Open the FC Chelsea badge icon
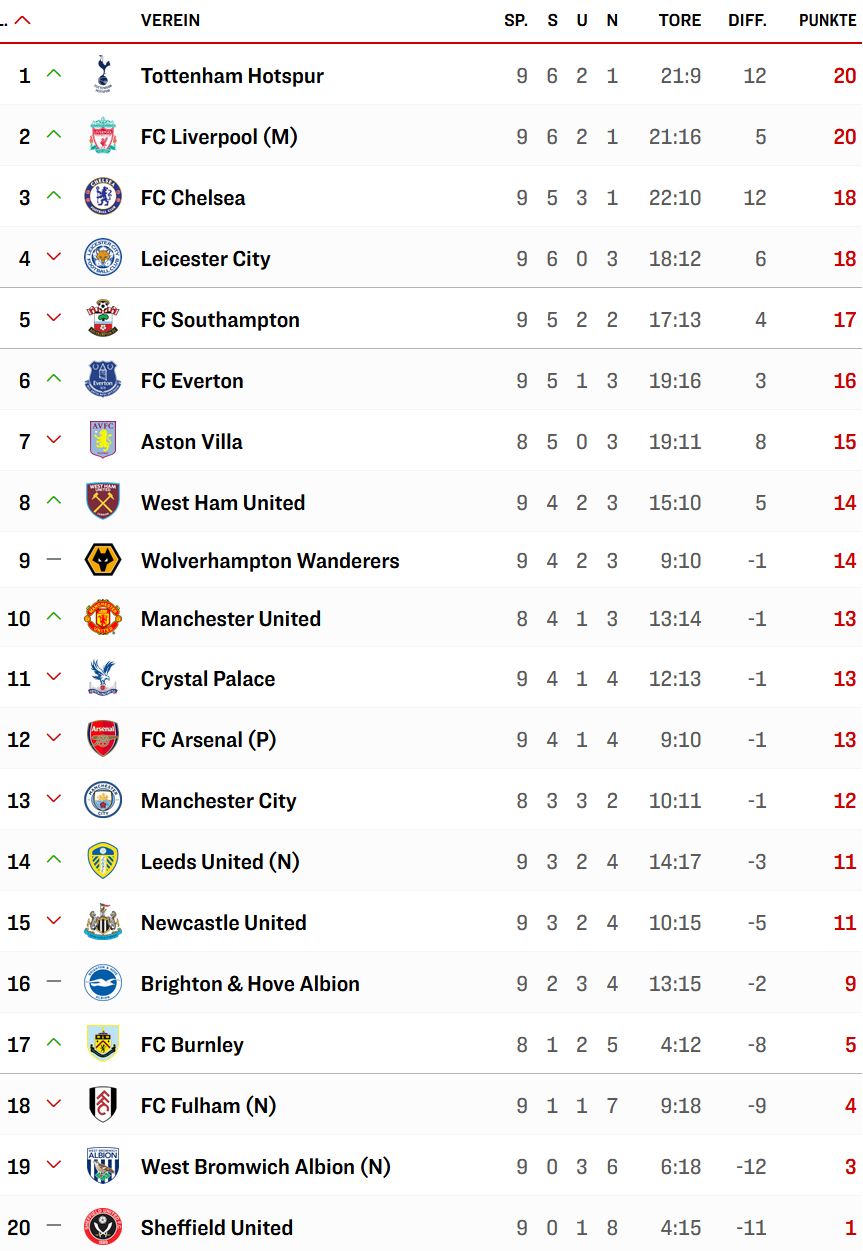 tap(103, 197)
